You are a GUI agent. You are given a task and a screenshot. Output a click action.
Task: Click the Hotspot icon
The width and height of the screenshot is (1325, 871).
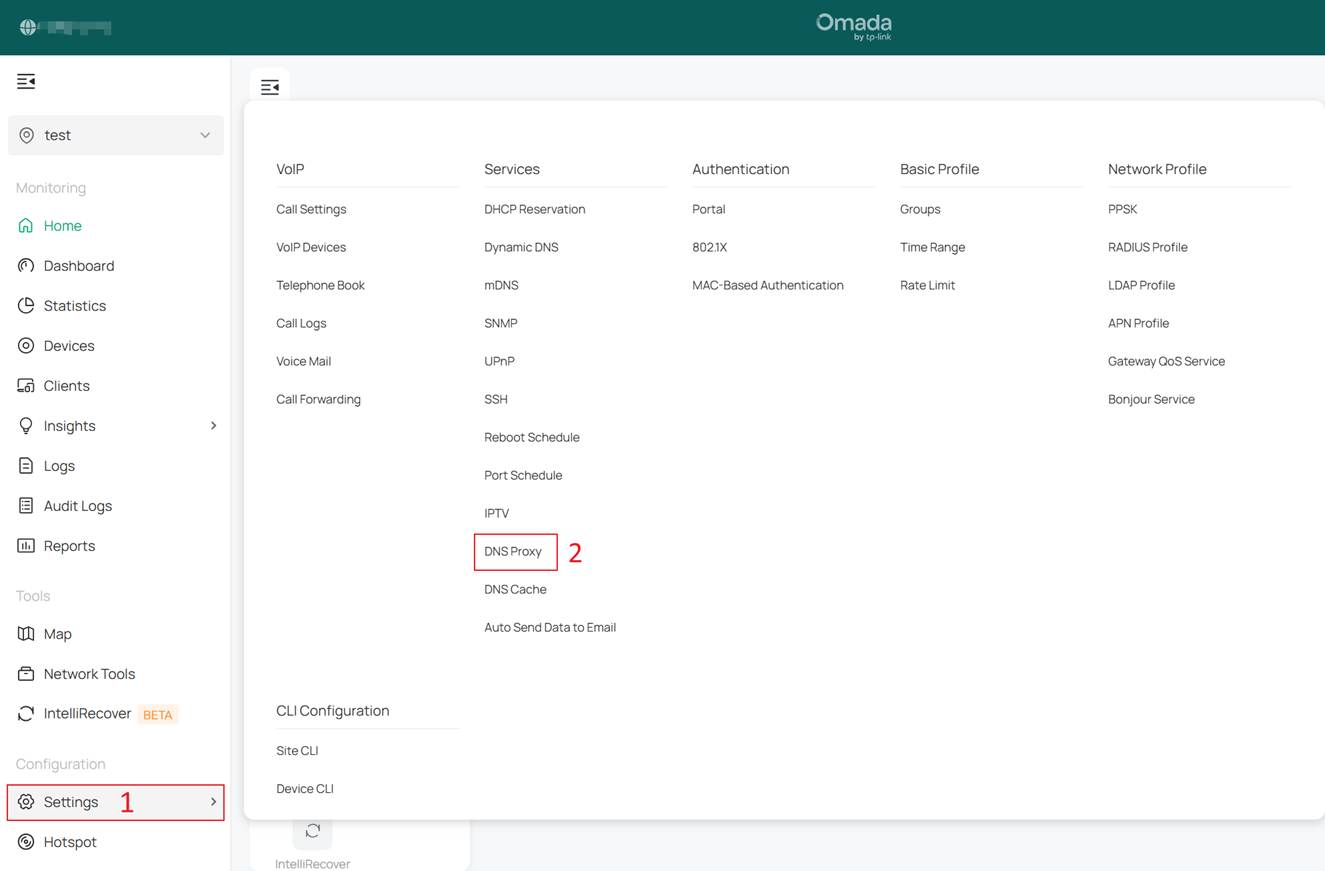point(26,842)
